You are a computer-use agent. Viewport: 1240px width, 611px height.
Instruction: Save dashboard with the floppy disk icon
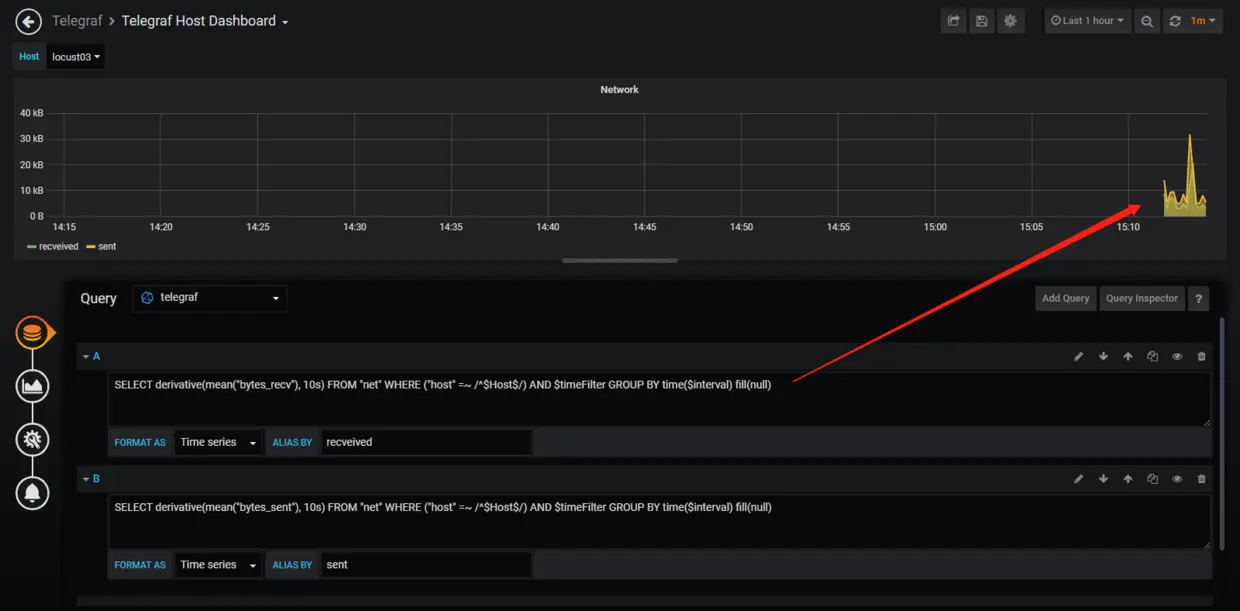click(982, 21)
